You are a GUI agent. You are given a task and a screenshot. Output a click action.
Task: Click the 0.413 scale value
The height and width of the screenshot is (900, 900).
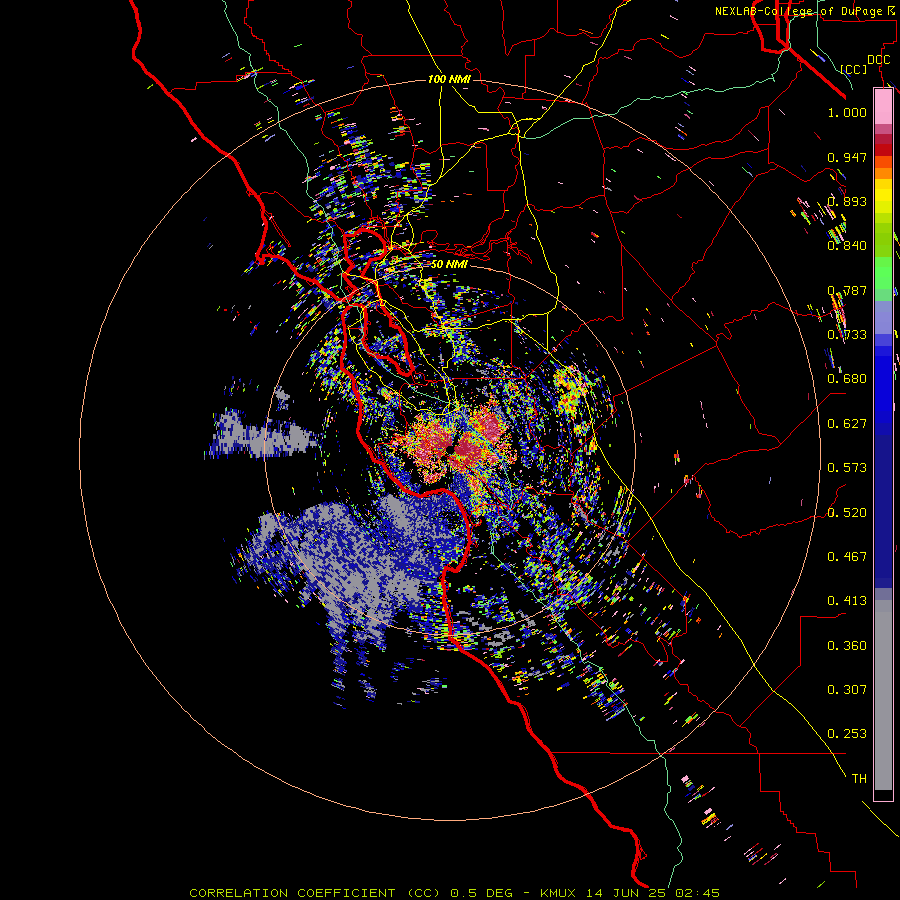[x=847, y=601]
